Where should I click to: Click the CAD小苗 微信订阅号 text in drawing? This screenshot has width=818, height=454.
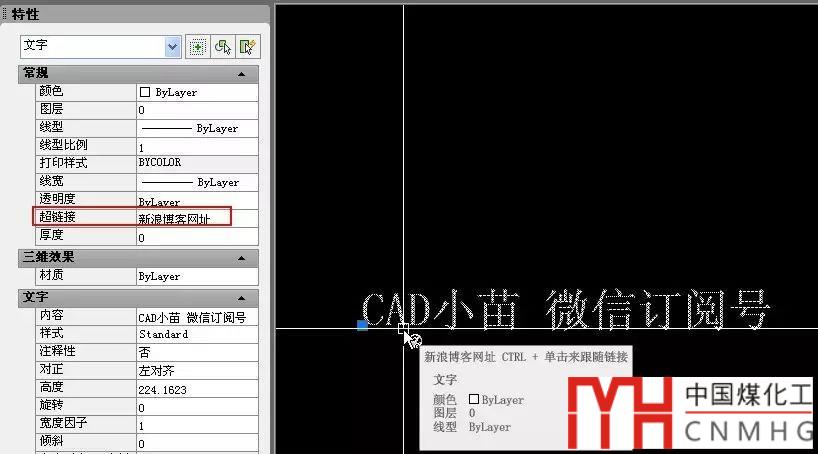[x=565, y=310]
